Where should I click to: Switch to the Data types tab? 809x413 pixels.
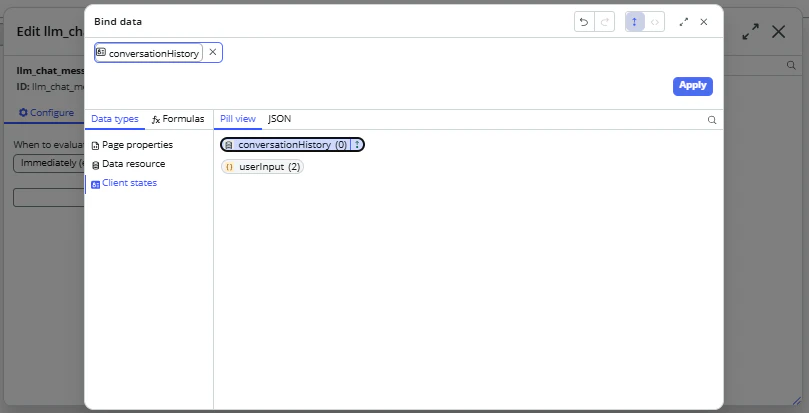click(x=115, y=119)
